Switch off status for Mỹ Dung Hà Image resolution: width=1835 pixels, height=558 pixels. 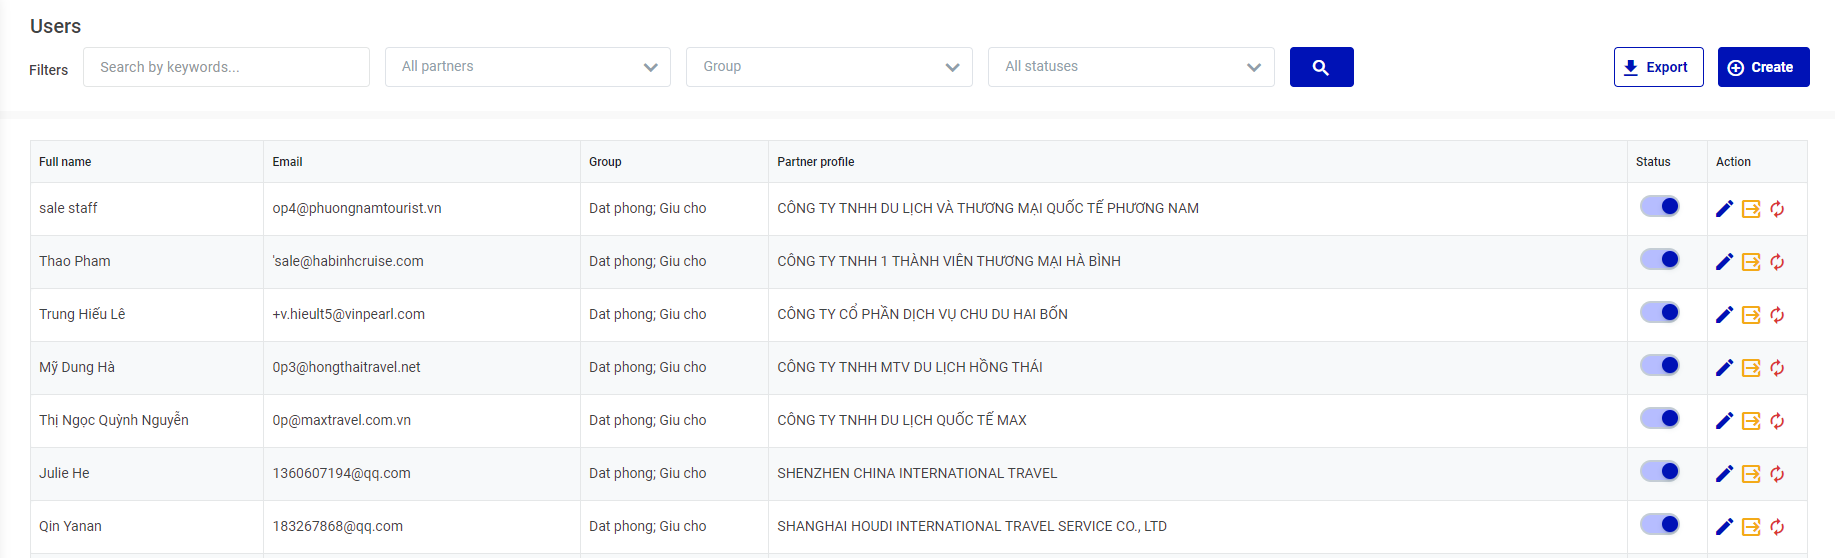[1660, 366]
